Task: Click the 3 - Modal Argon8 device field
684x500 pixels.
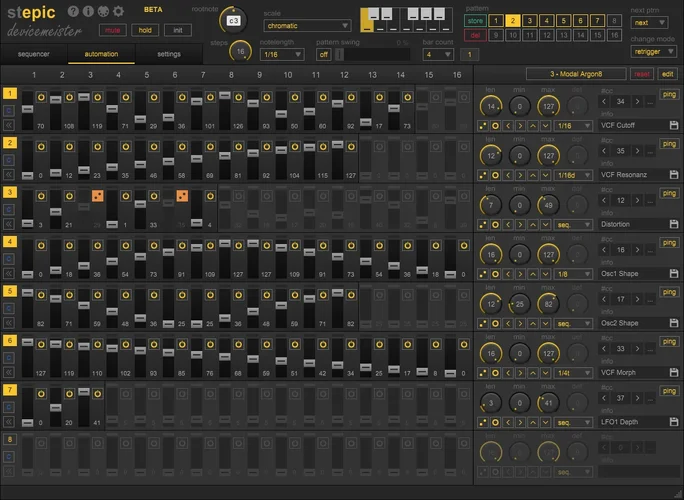Action: (576, 74)
